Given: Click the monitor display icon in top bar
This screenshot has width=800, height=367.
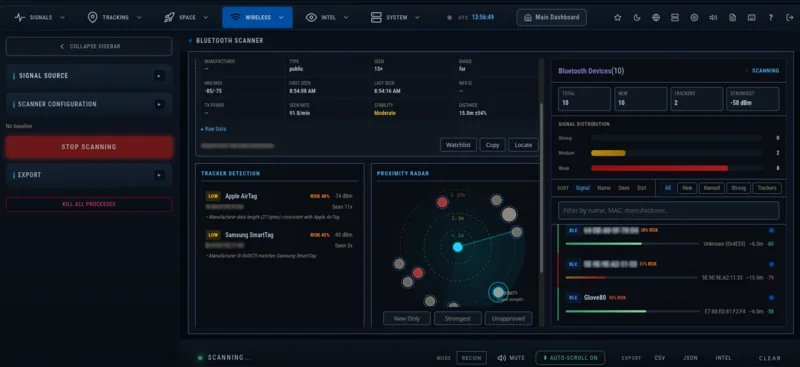Looking at the screenshot, I should coord(752,17).
